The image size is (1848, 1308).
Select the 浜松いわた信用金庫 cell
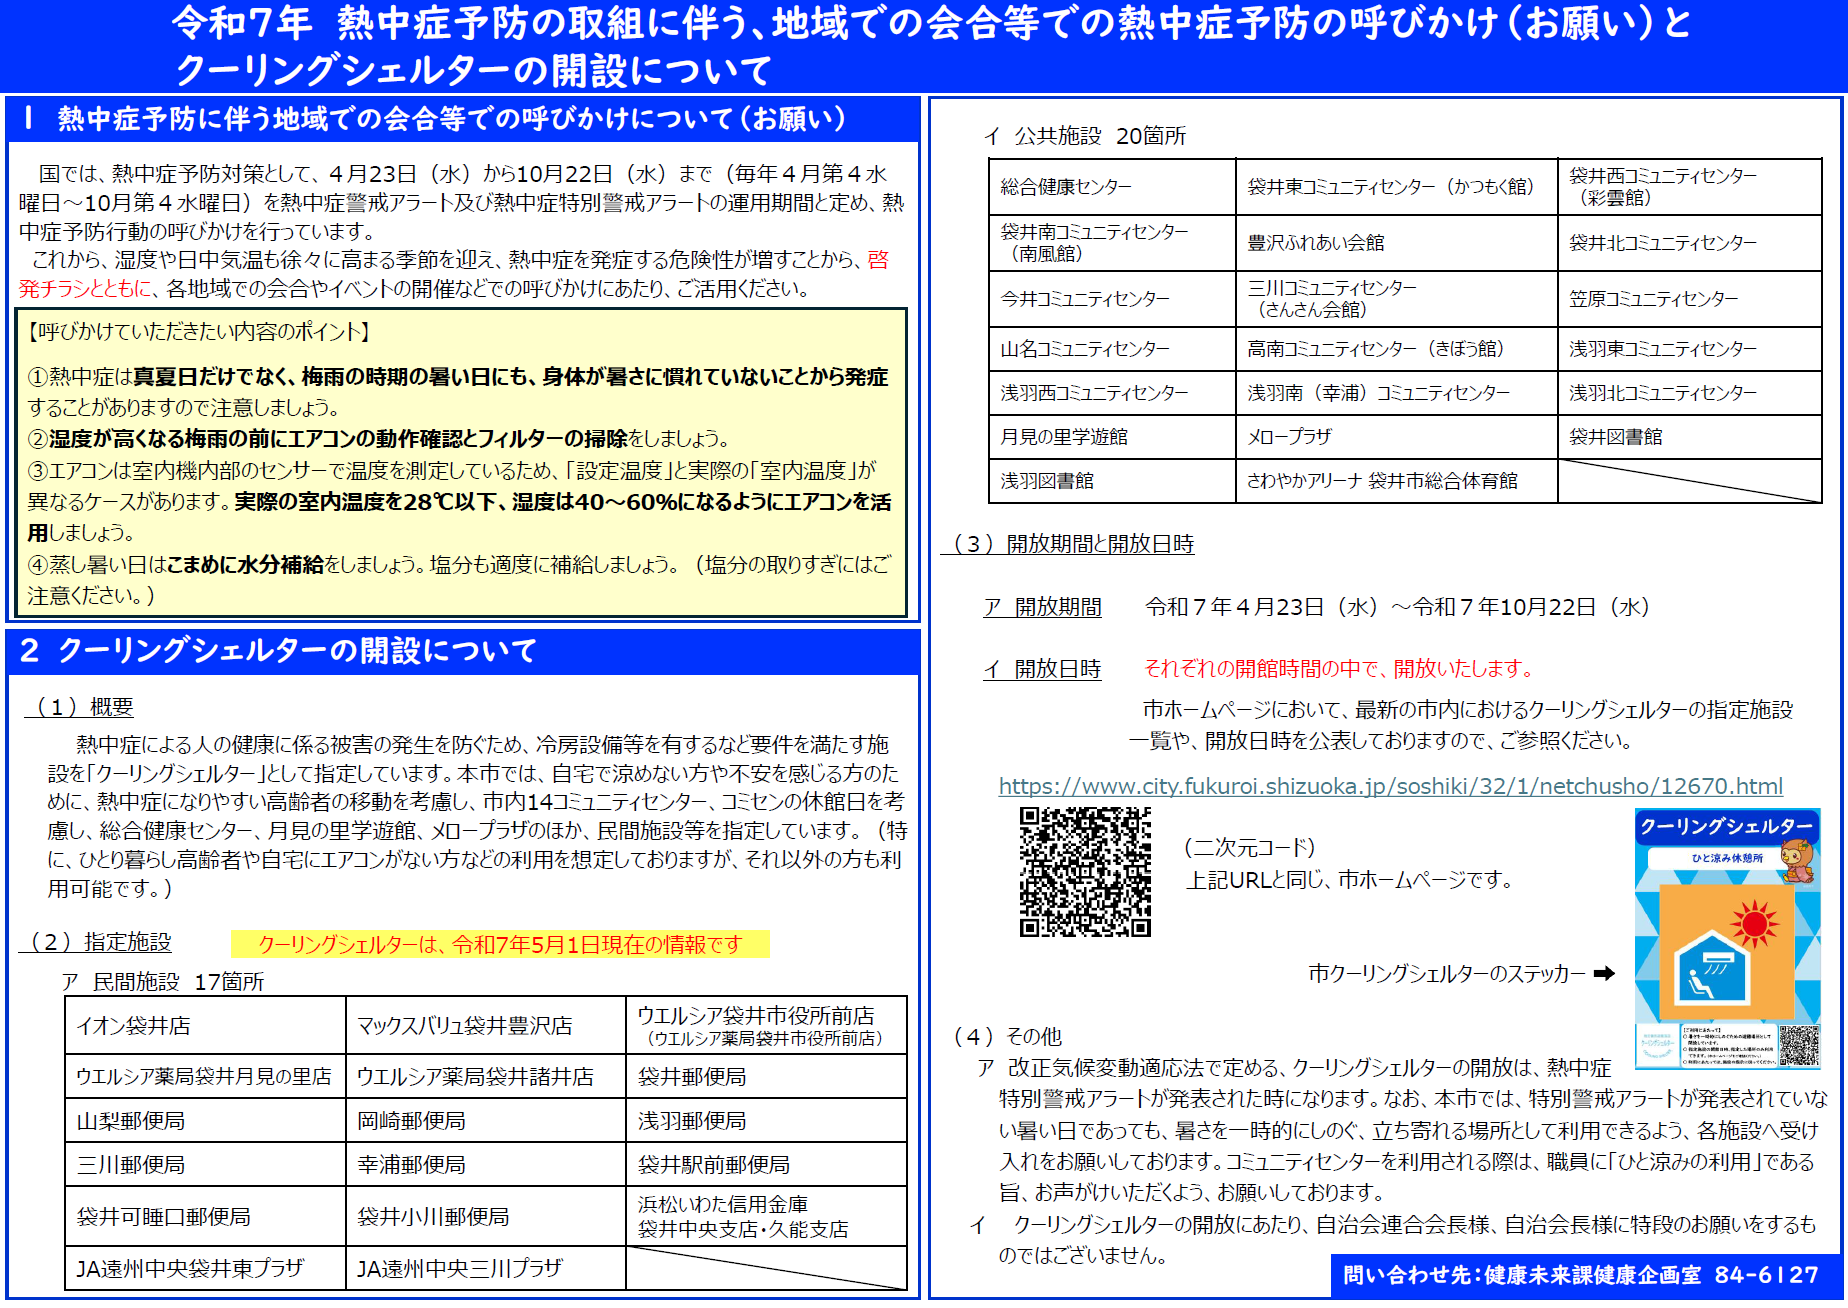coord(767,1216)
